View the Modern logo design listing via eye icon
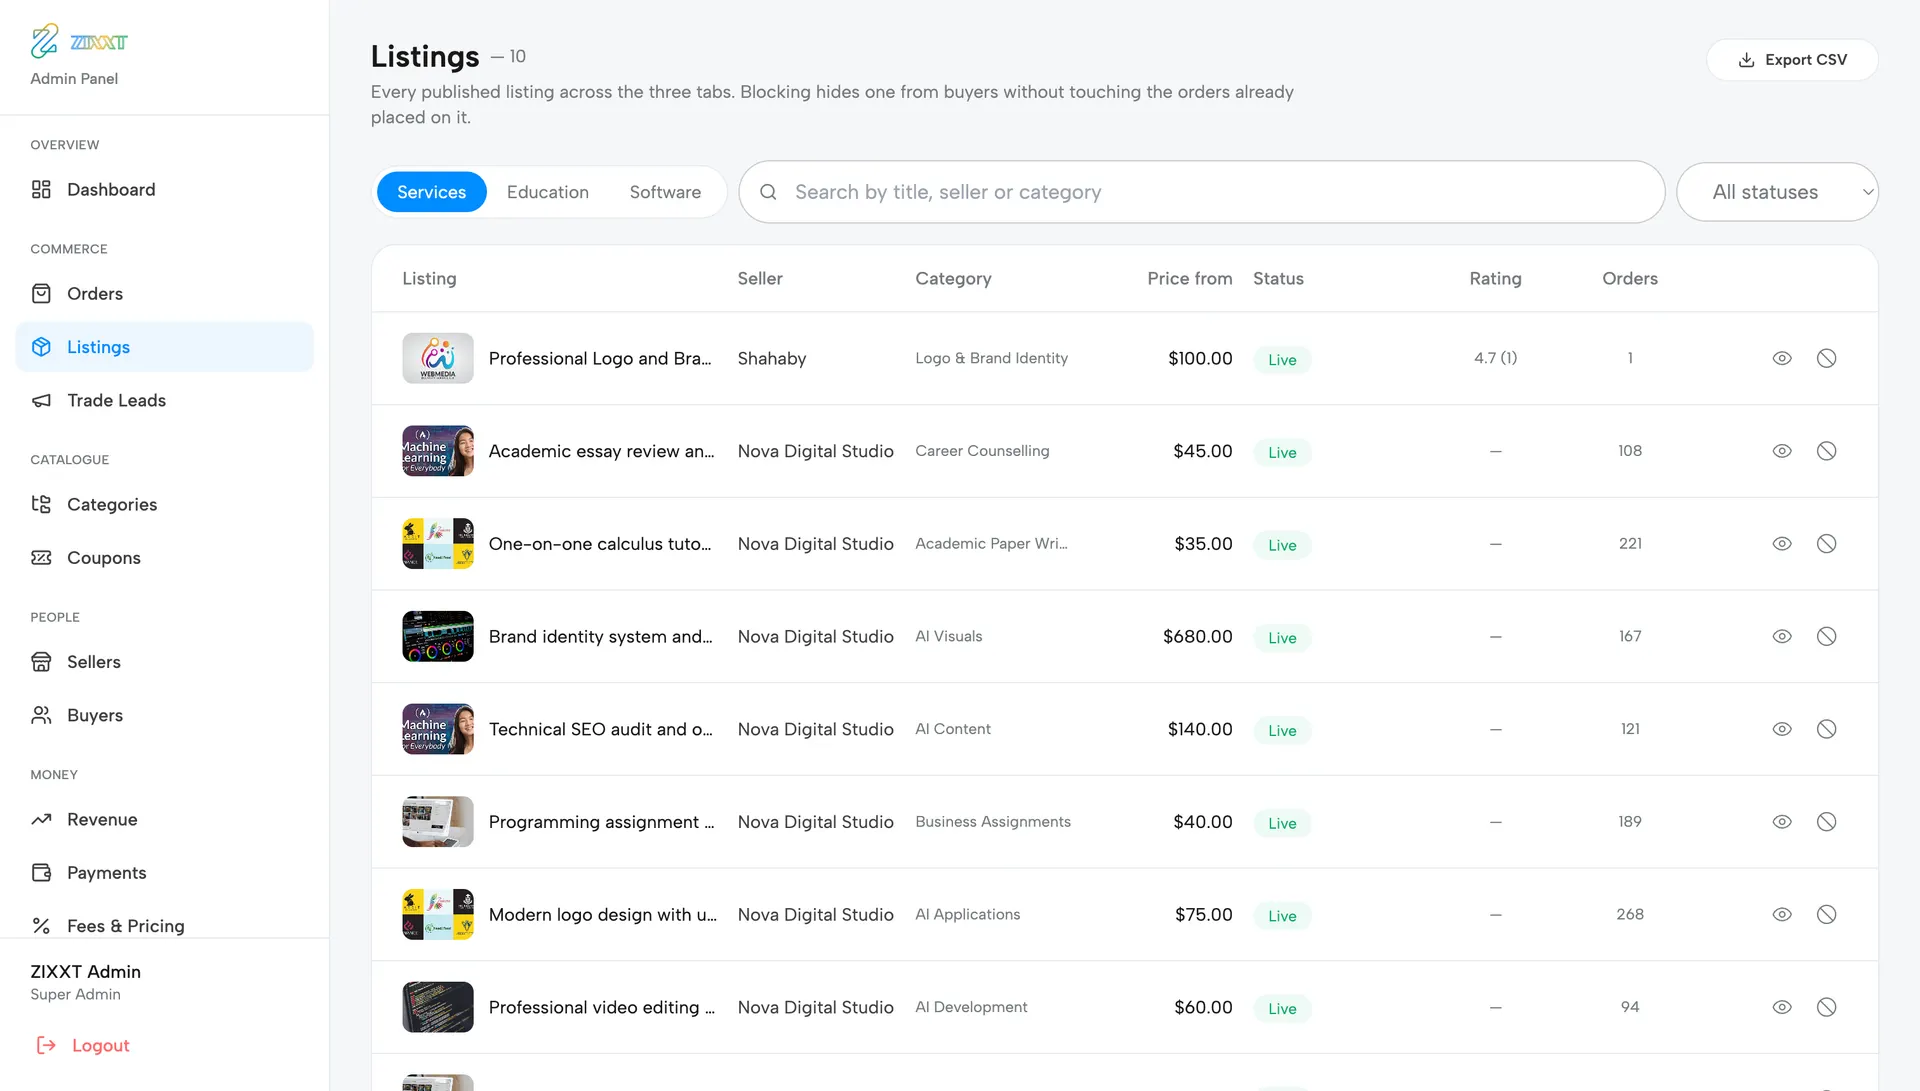 click(1782, 915)
